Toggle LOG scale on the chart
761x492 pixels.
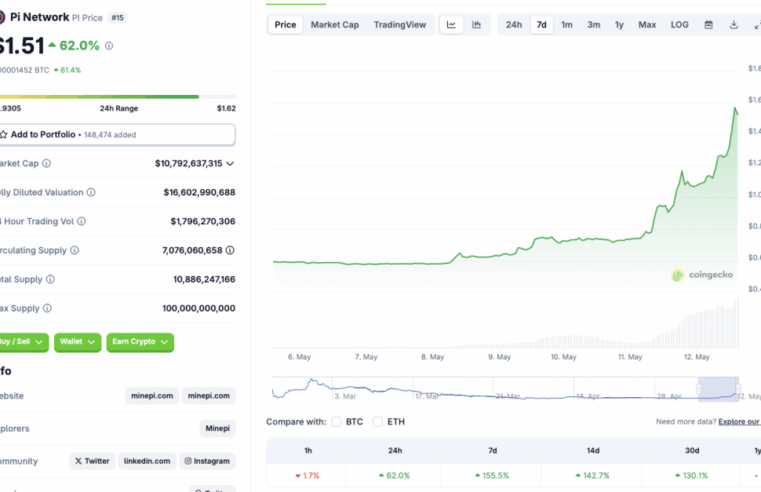[679, 25]
